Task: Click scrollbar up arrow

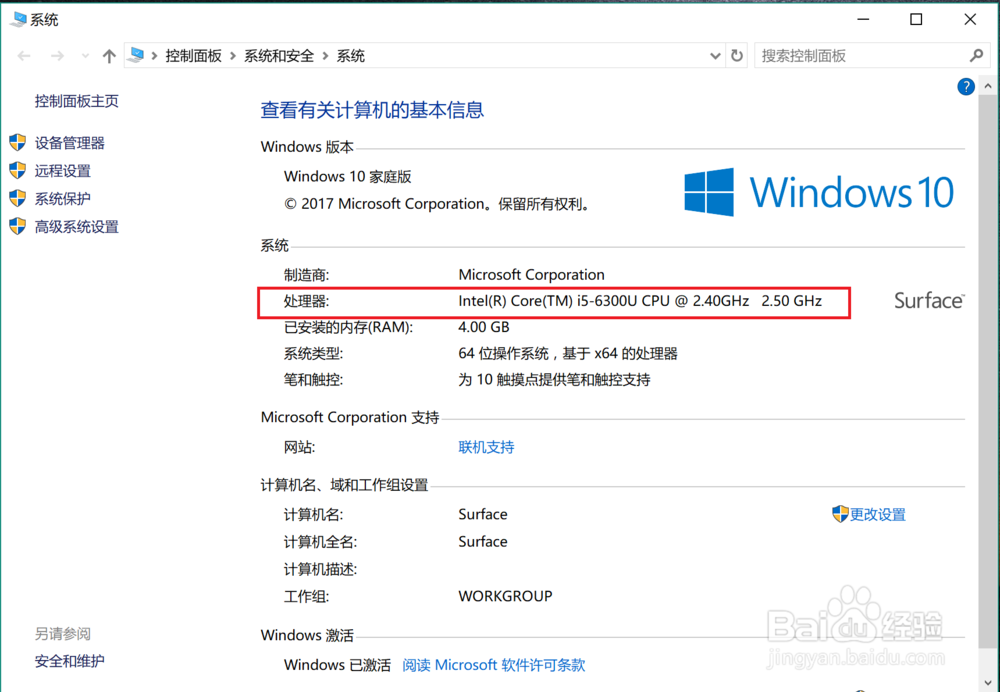Action: pyautogui.click(x=988, y=85)
